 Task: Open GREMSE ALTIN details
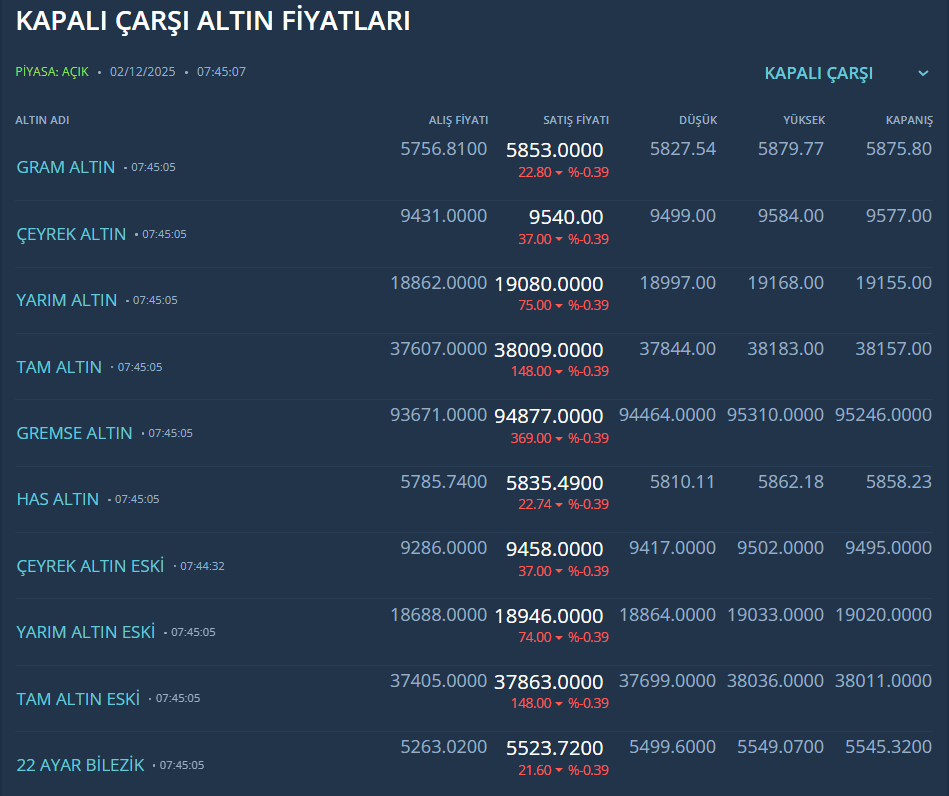tap(75, 433)
